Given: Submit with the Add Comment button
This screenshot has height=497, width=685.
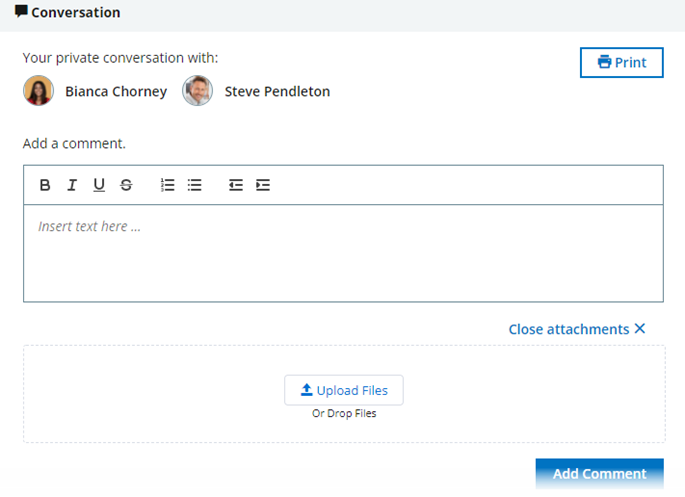Looking at the screenshot, I should click(x=599, y=474).
